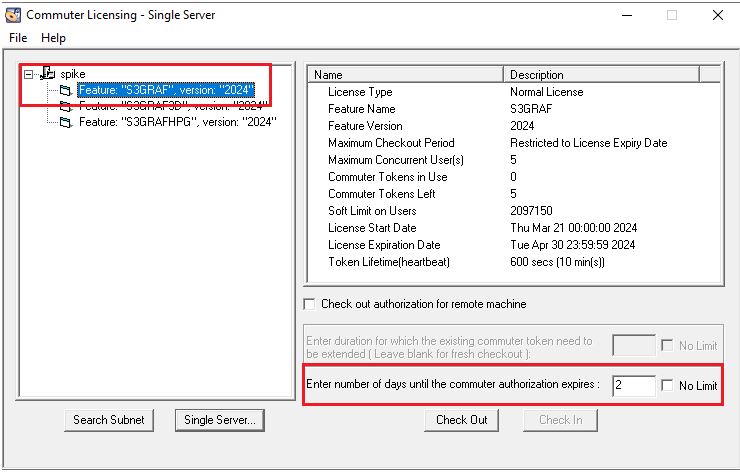Click the Check Out button
This screenshot has width=740, height=472.
coord(462,420)
